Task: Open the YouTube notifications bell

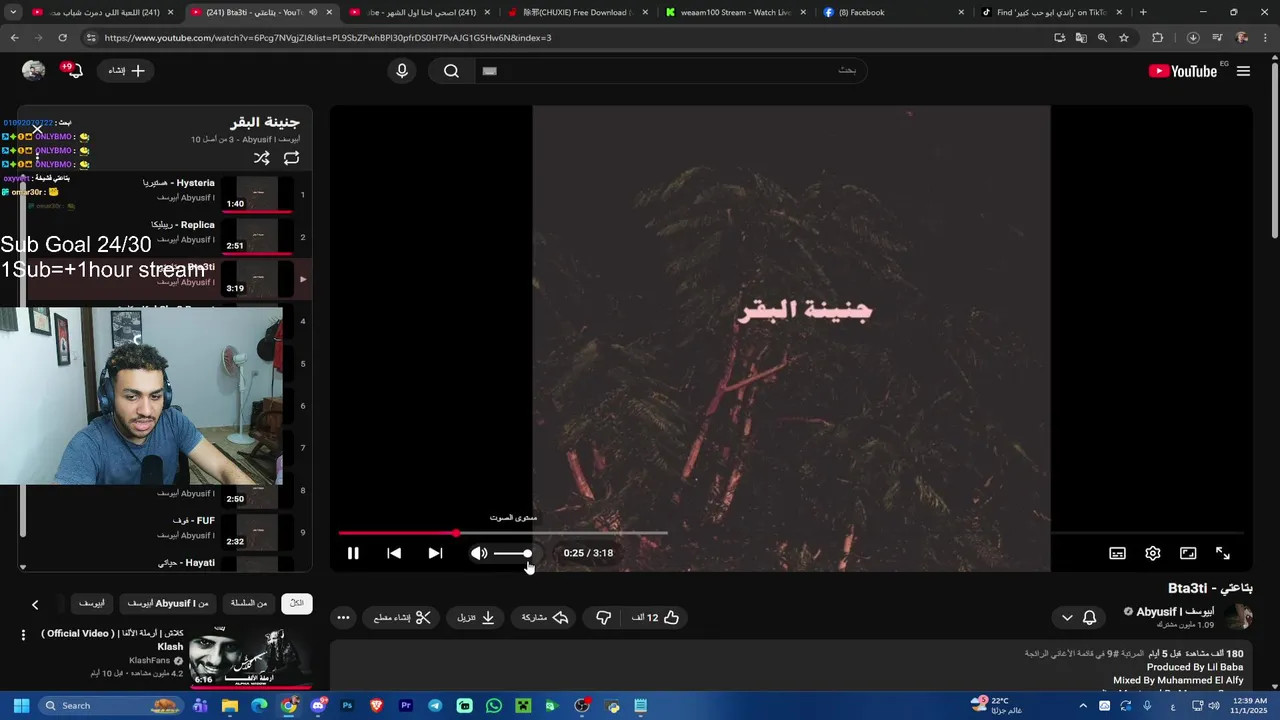Action: [73, 71]
